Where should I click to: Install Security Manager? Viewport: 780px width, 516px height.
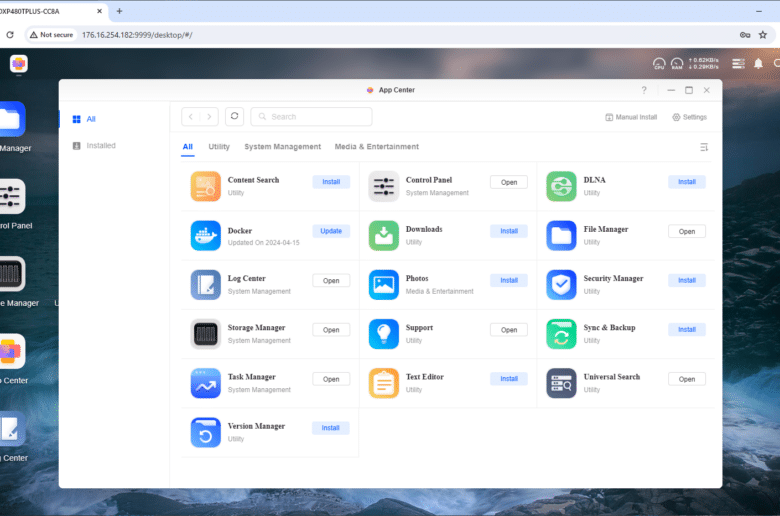click(x=686, y=280)
